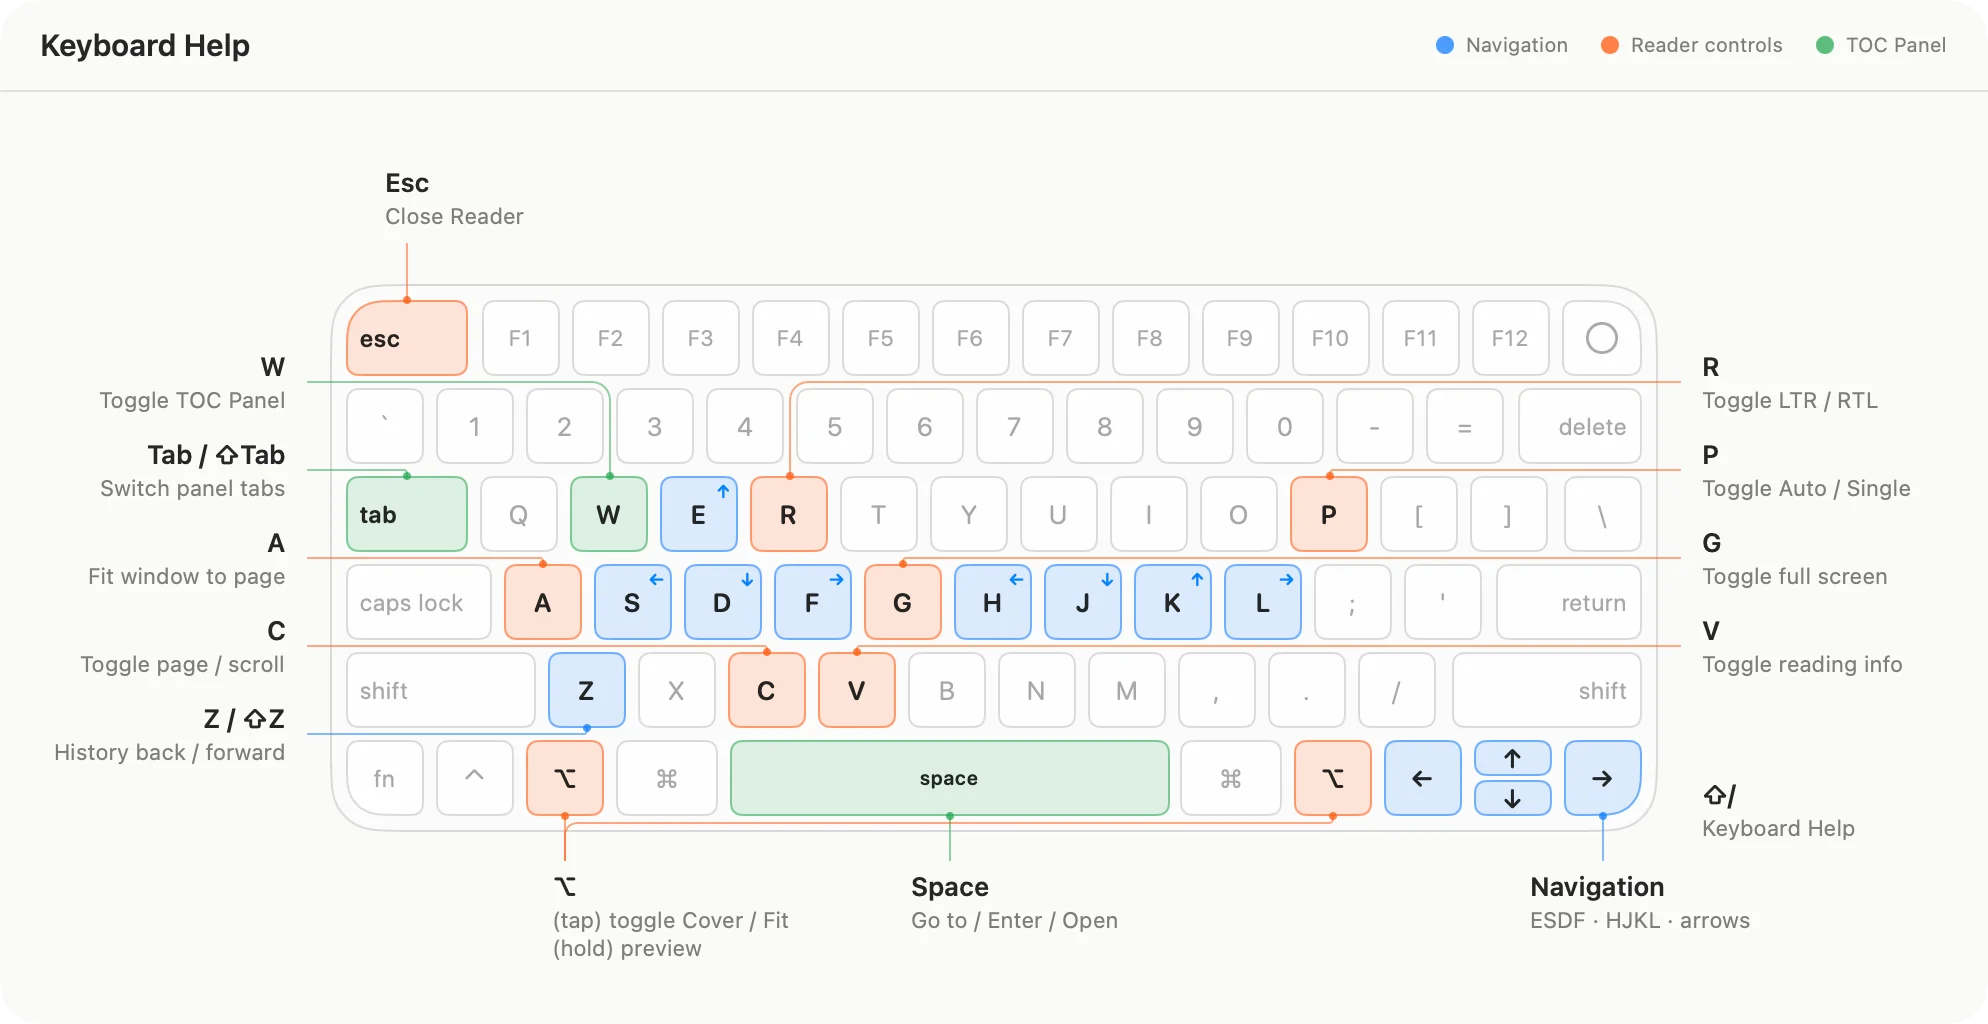Click the green tab key
This screenshot has height=1024, width=1988.
[x=407, y=514]
